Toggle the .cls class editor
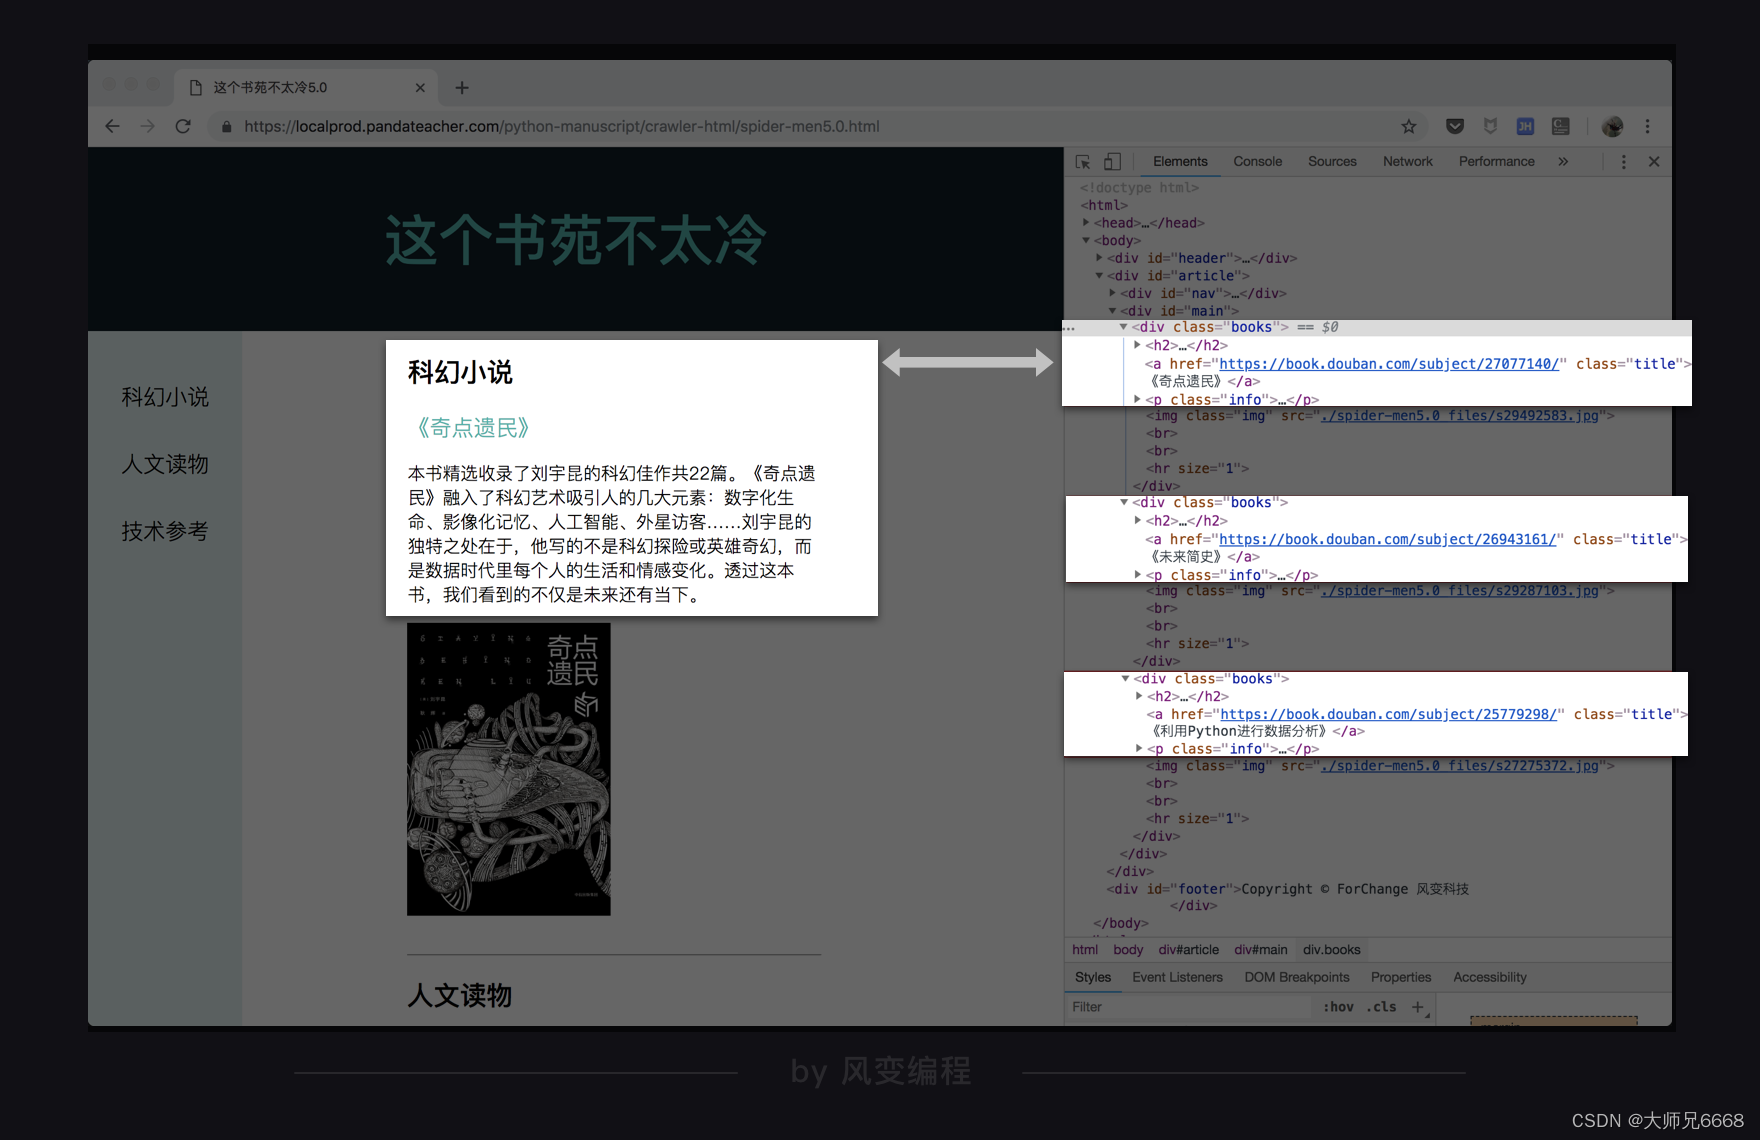The image size is (1760, 1140). tap(1381, 1007)
